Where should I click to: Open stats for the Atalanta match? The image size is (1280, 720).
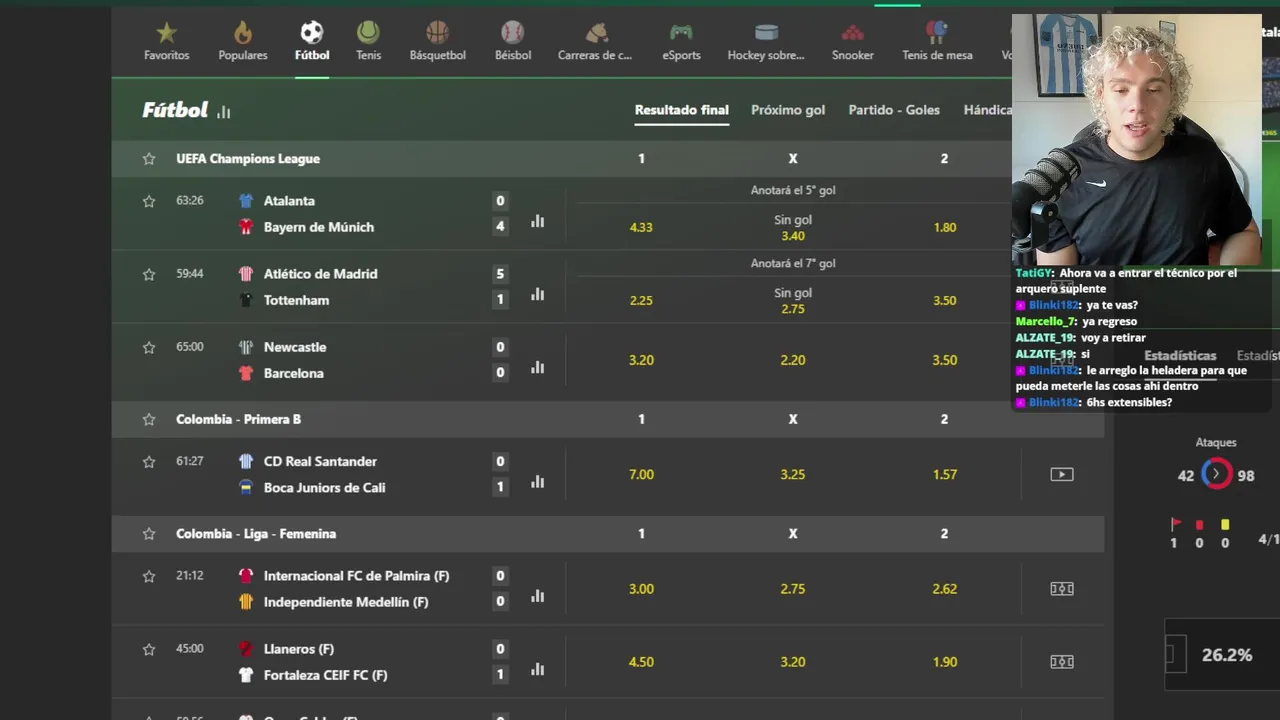(538, 221)
